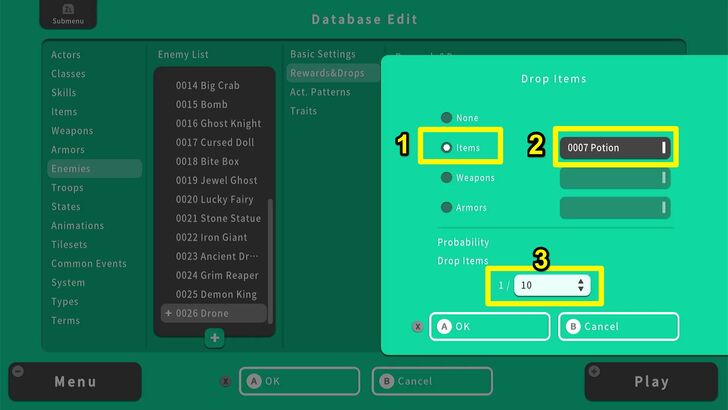This screenshot has height=410, width=728.
Task: Open the Common Events category
Action: click(x=89, y=263)
